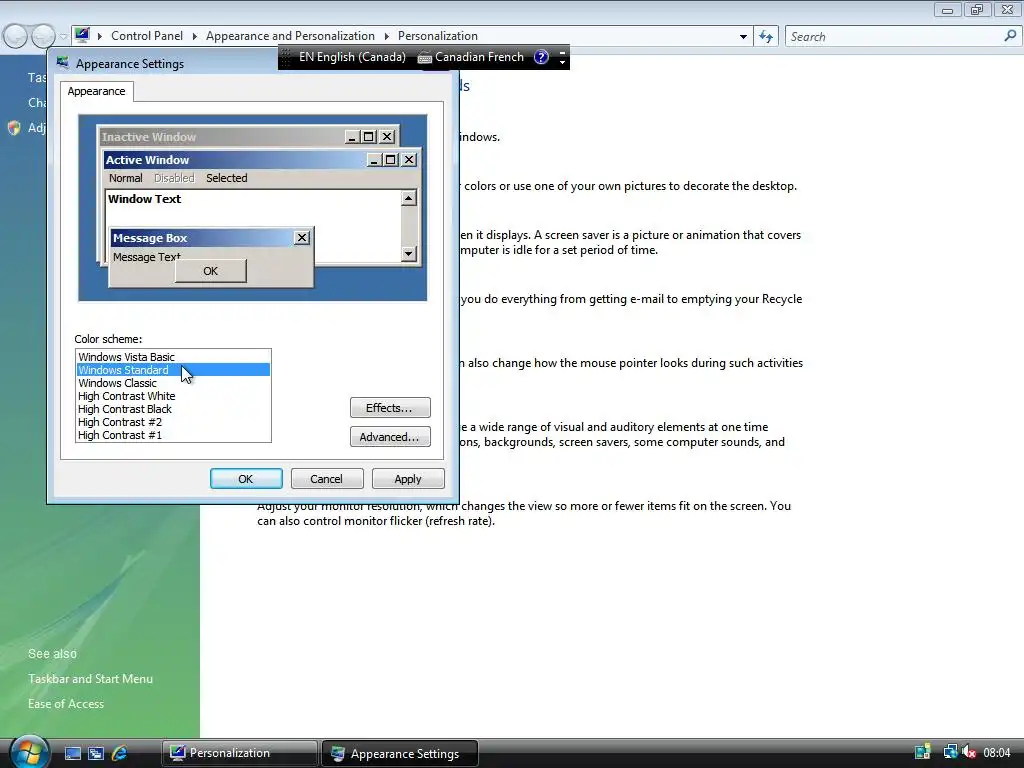This screenshot has width=1024, height=768.
Task: Click the Forward navigation arrow
Action: (43, 36)
